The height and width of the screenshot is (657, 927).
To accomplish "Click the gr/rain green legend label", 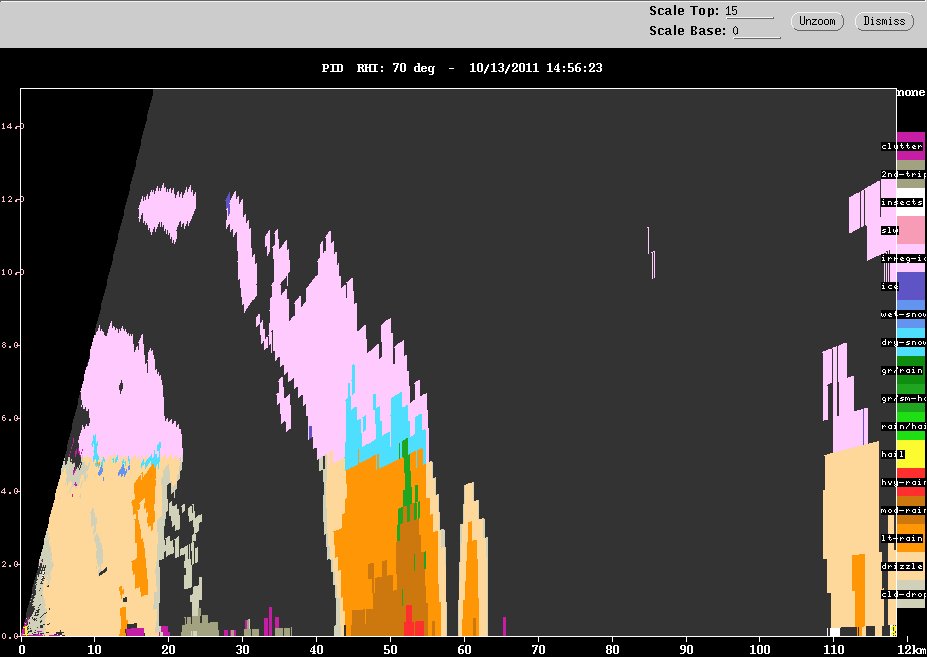I will [902, 371].
